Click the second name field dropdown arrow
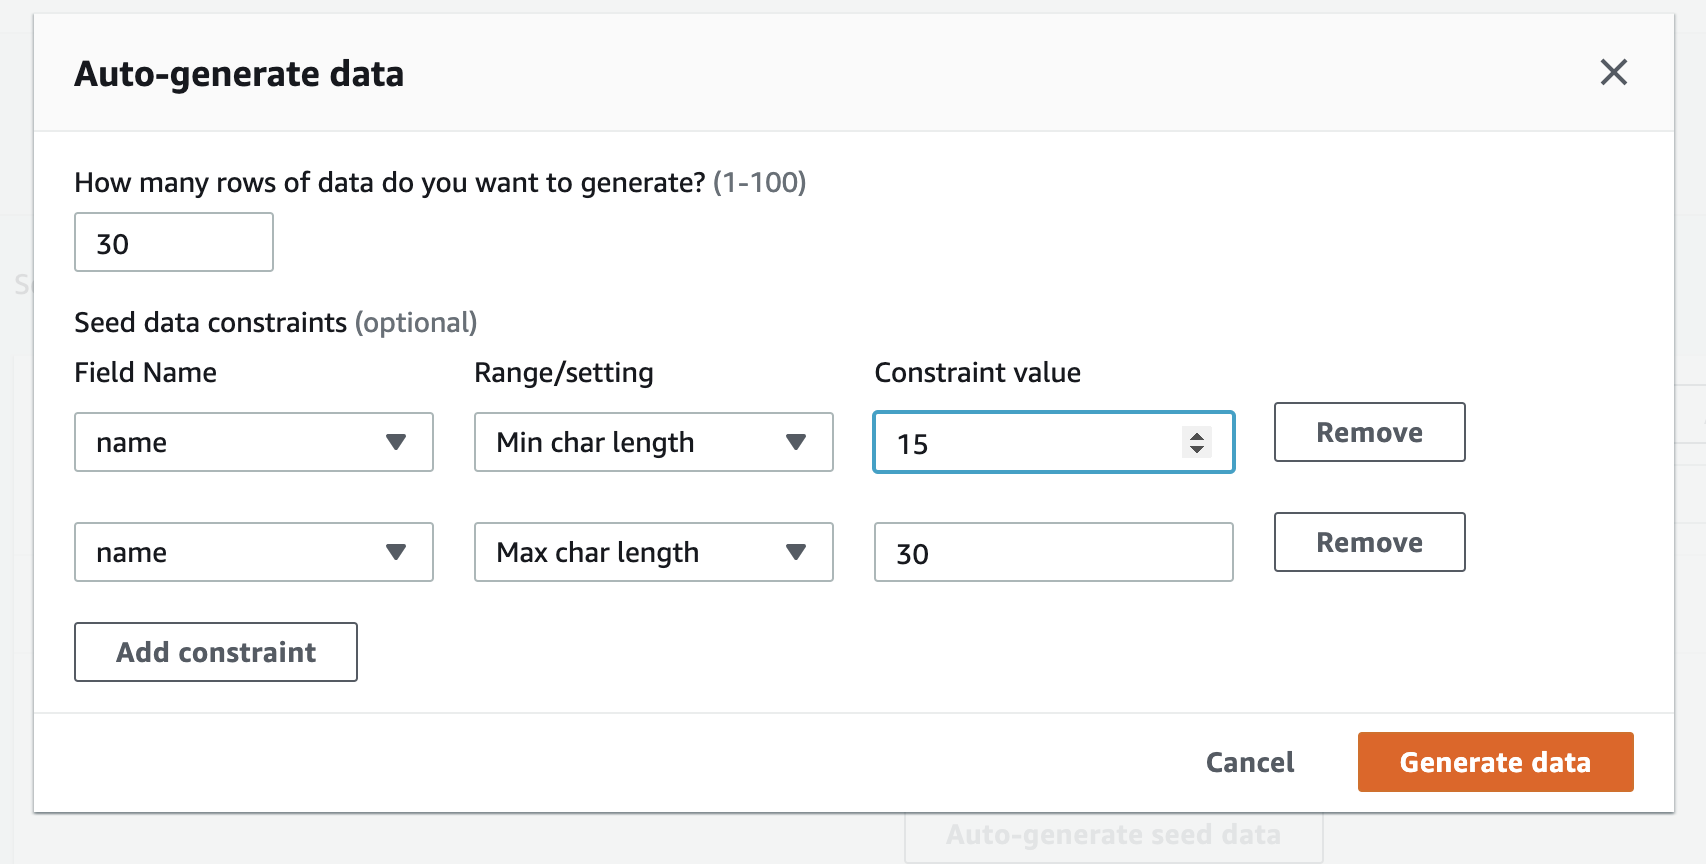Viewport: 1706px width, 864px height. click(x=398, y=552)
